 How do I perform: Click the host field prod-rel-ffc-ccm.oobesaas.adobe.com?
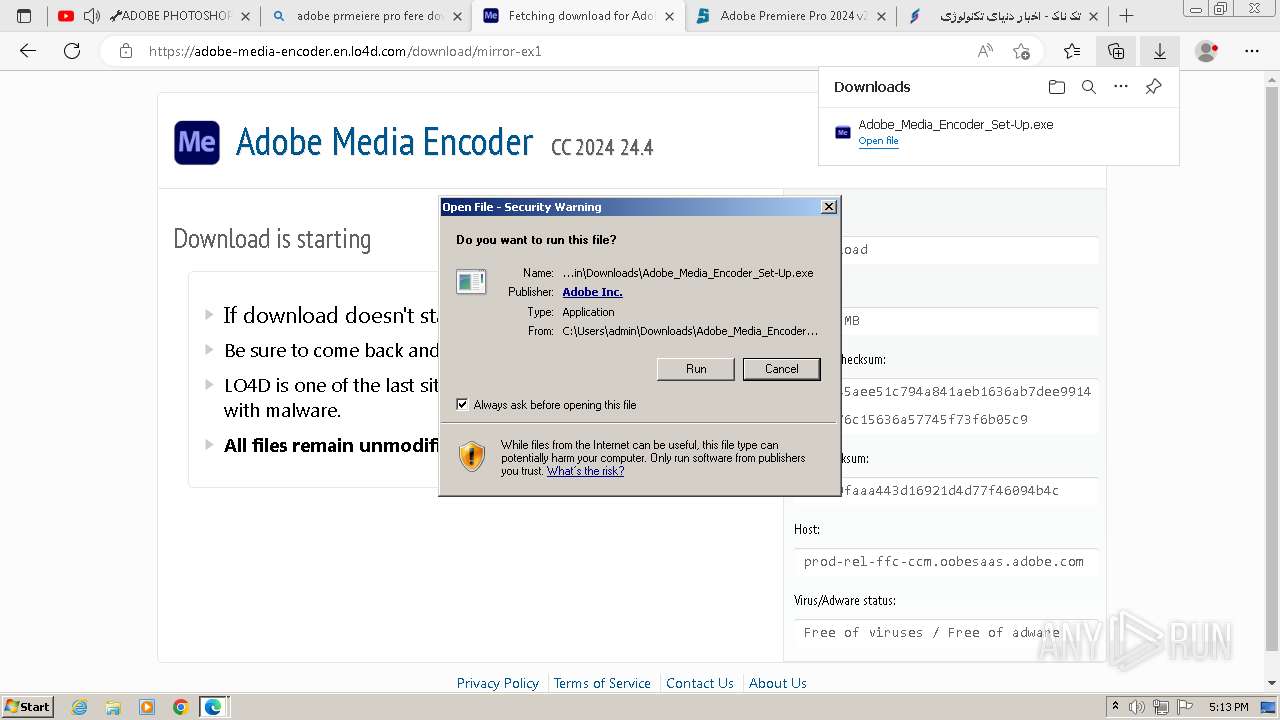(944, 562)
